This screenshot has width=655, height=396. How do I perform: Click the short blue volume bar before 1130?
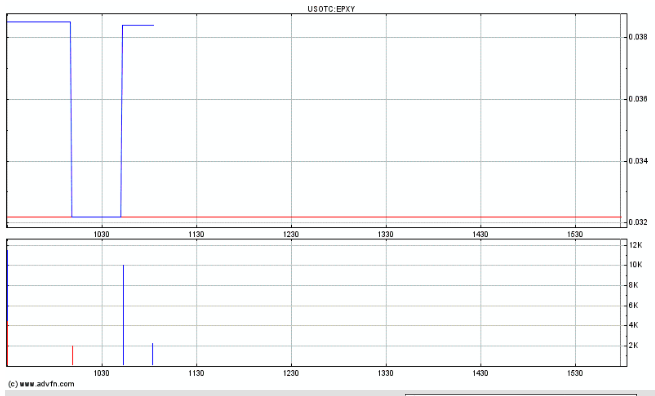pyautogui.click(x=152, y=354)
